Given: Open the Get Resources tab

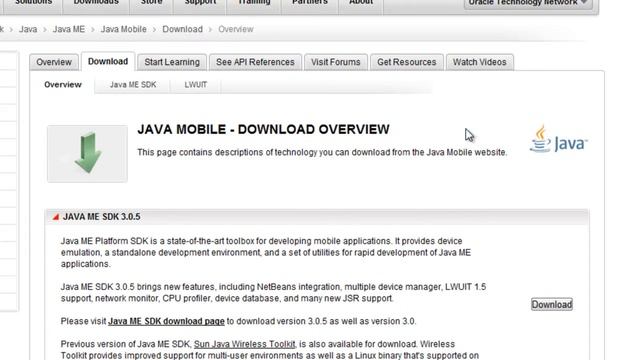Looking at the screenshot, I should (407, 62).
